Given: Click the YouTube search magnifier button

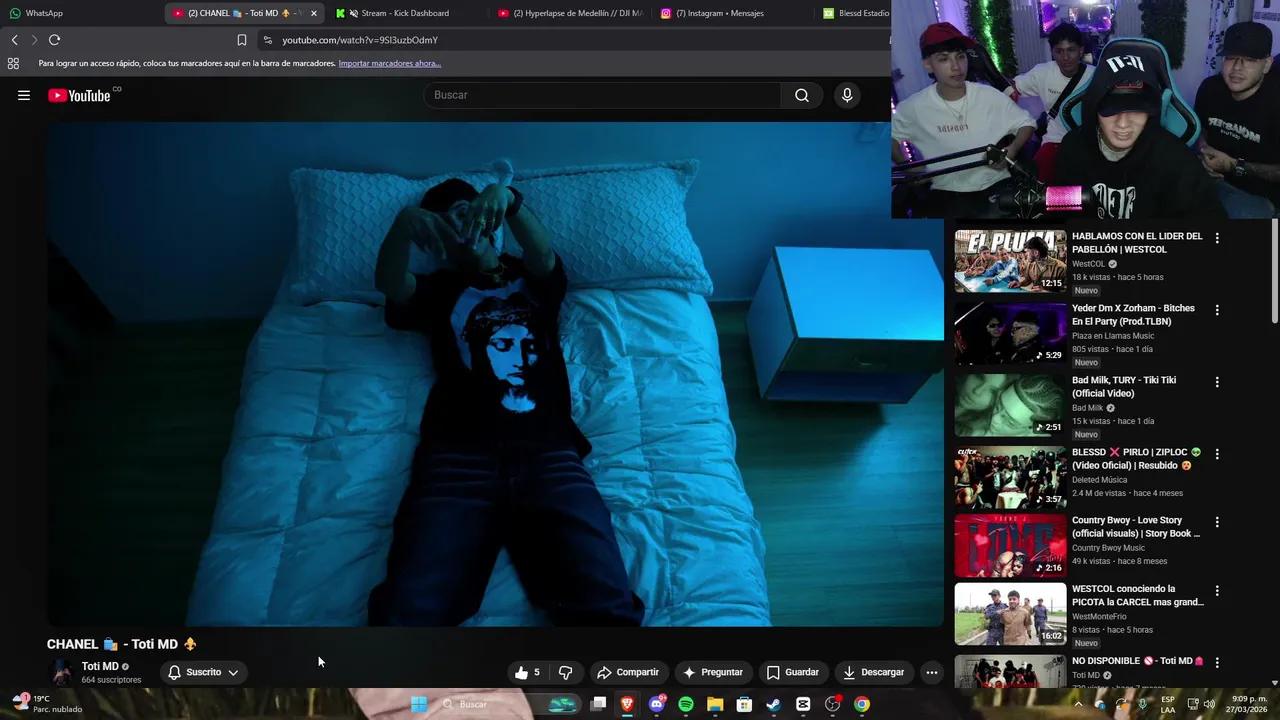Looking at the screenshot, I should click(x=802, y=95).
